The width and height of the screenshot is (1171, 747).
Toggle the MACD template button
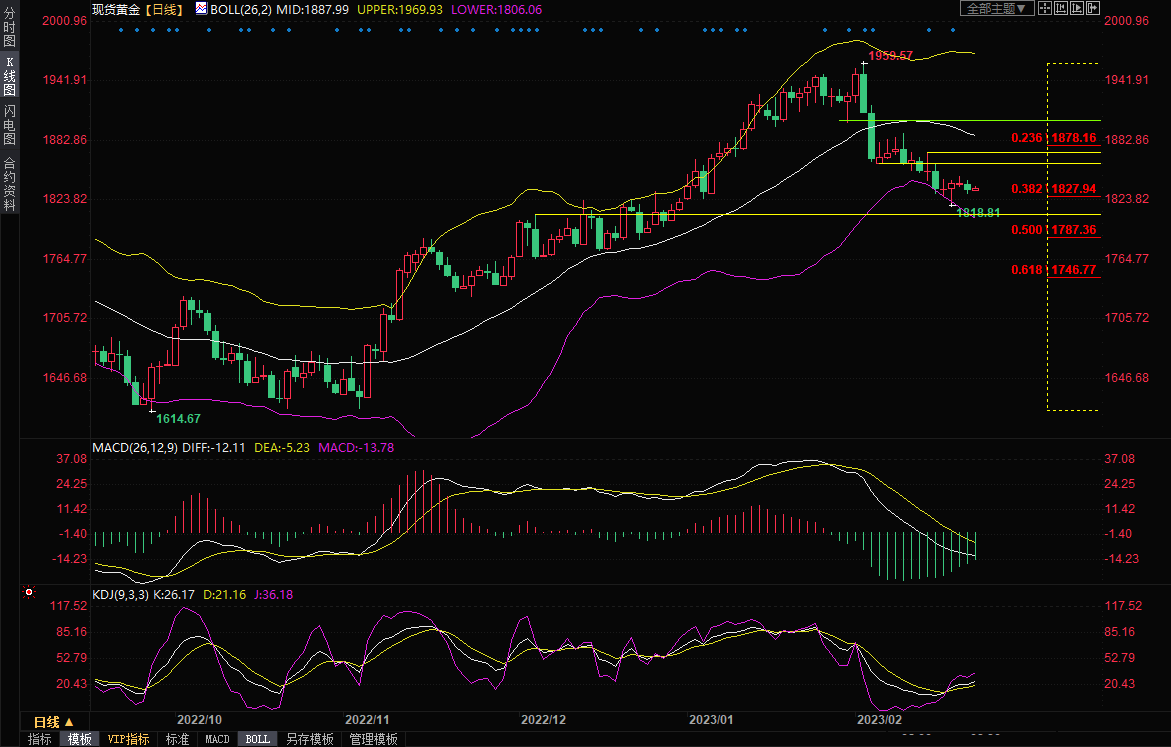[217, 739]
